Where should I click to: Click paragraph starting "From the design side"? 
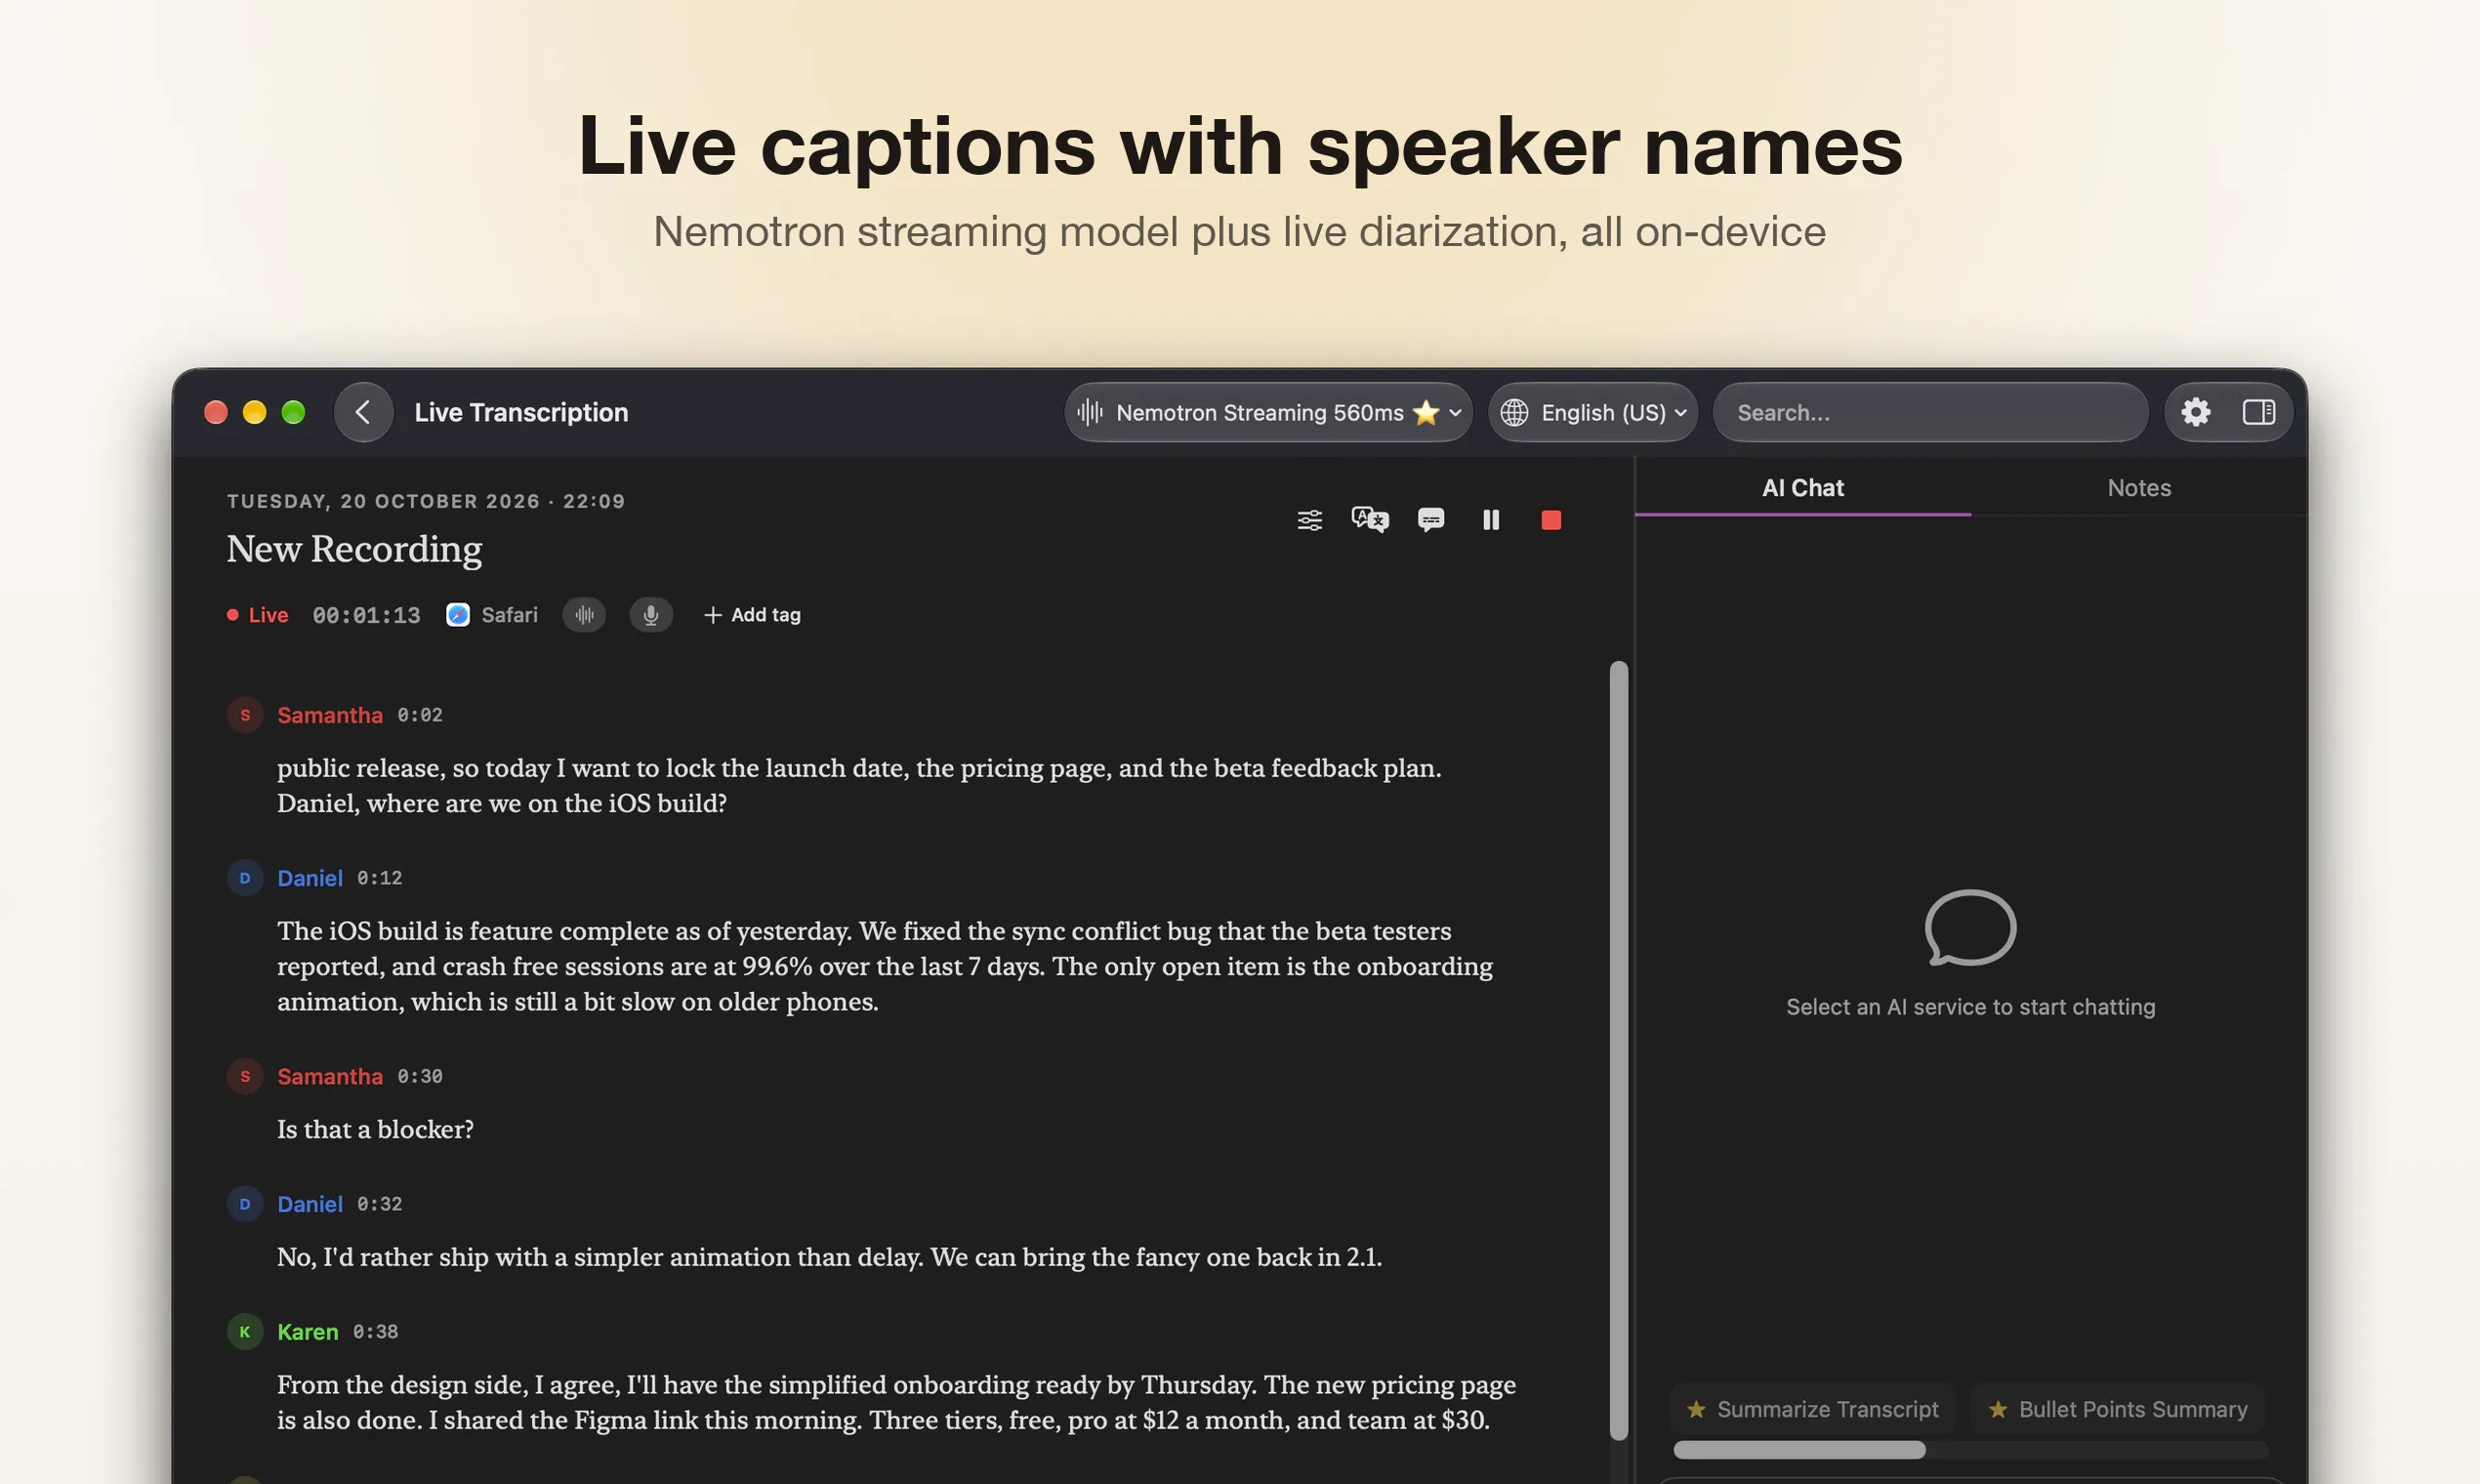pos(896,1402)
